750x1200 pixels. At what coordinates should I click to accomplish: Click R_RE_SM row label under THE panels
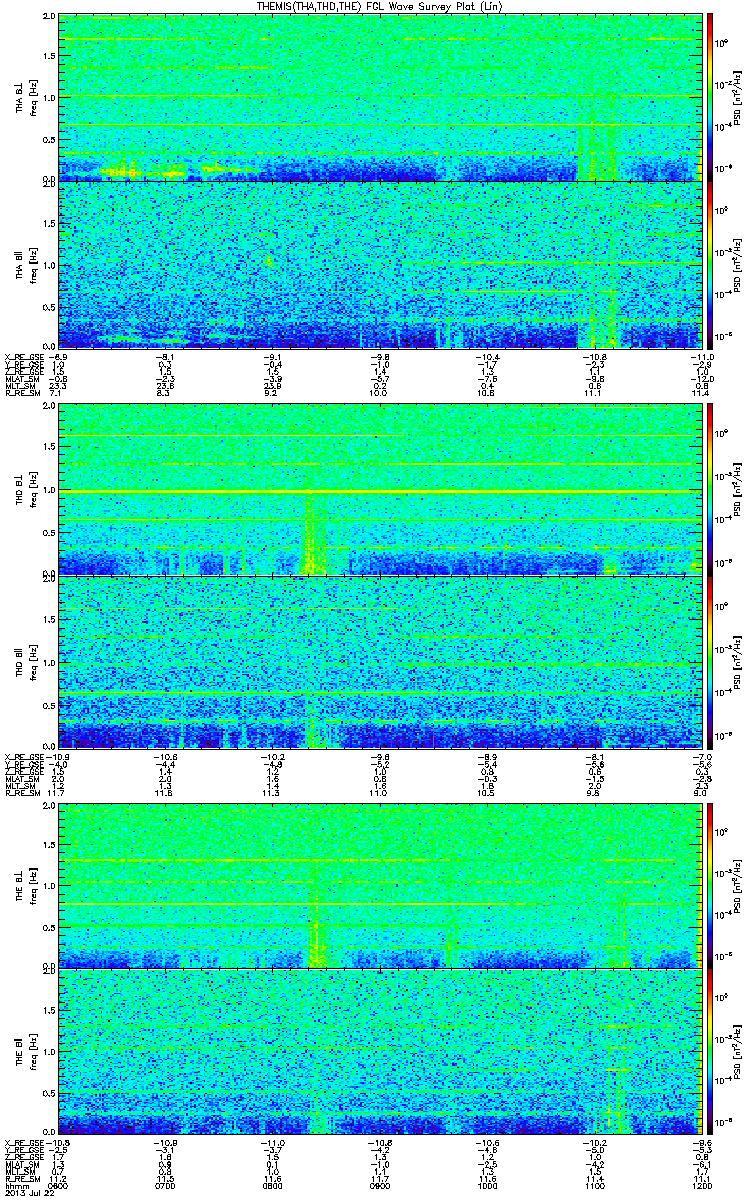21,1179
